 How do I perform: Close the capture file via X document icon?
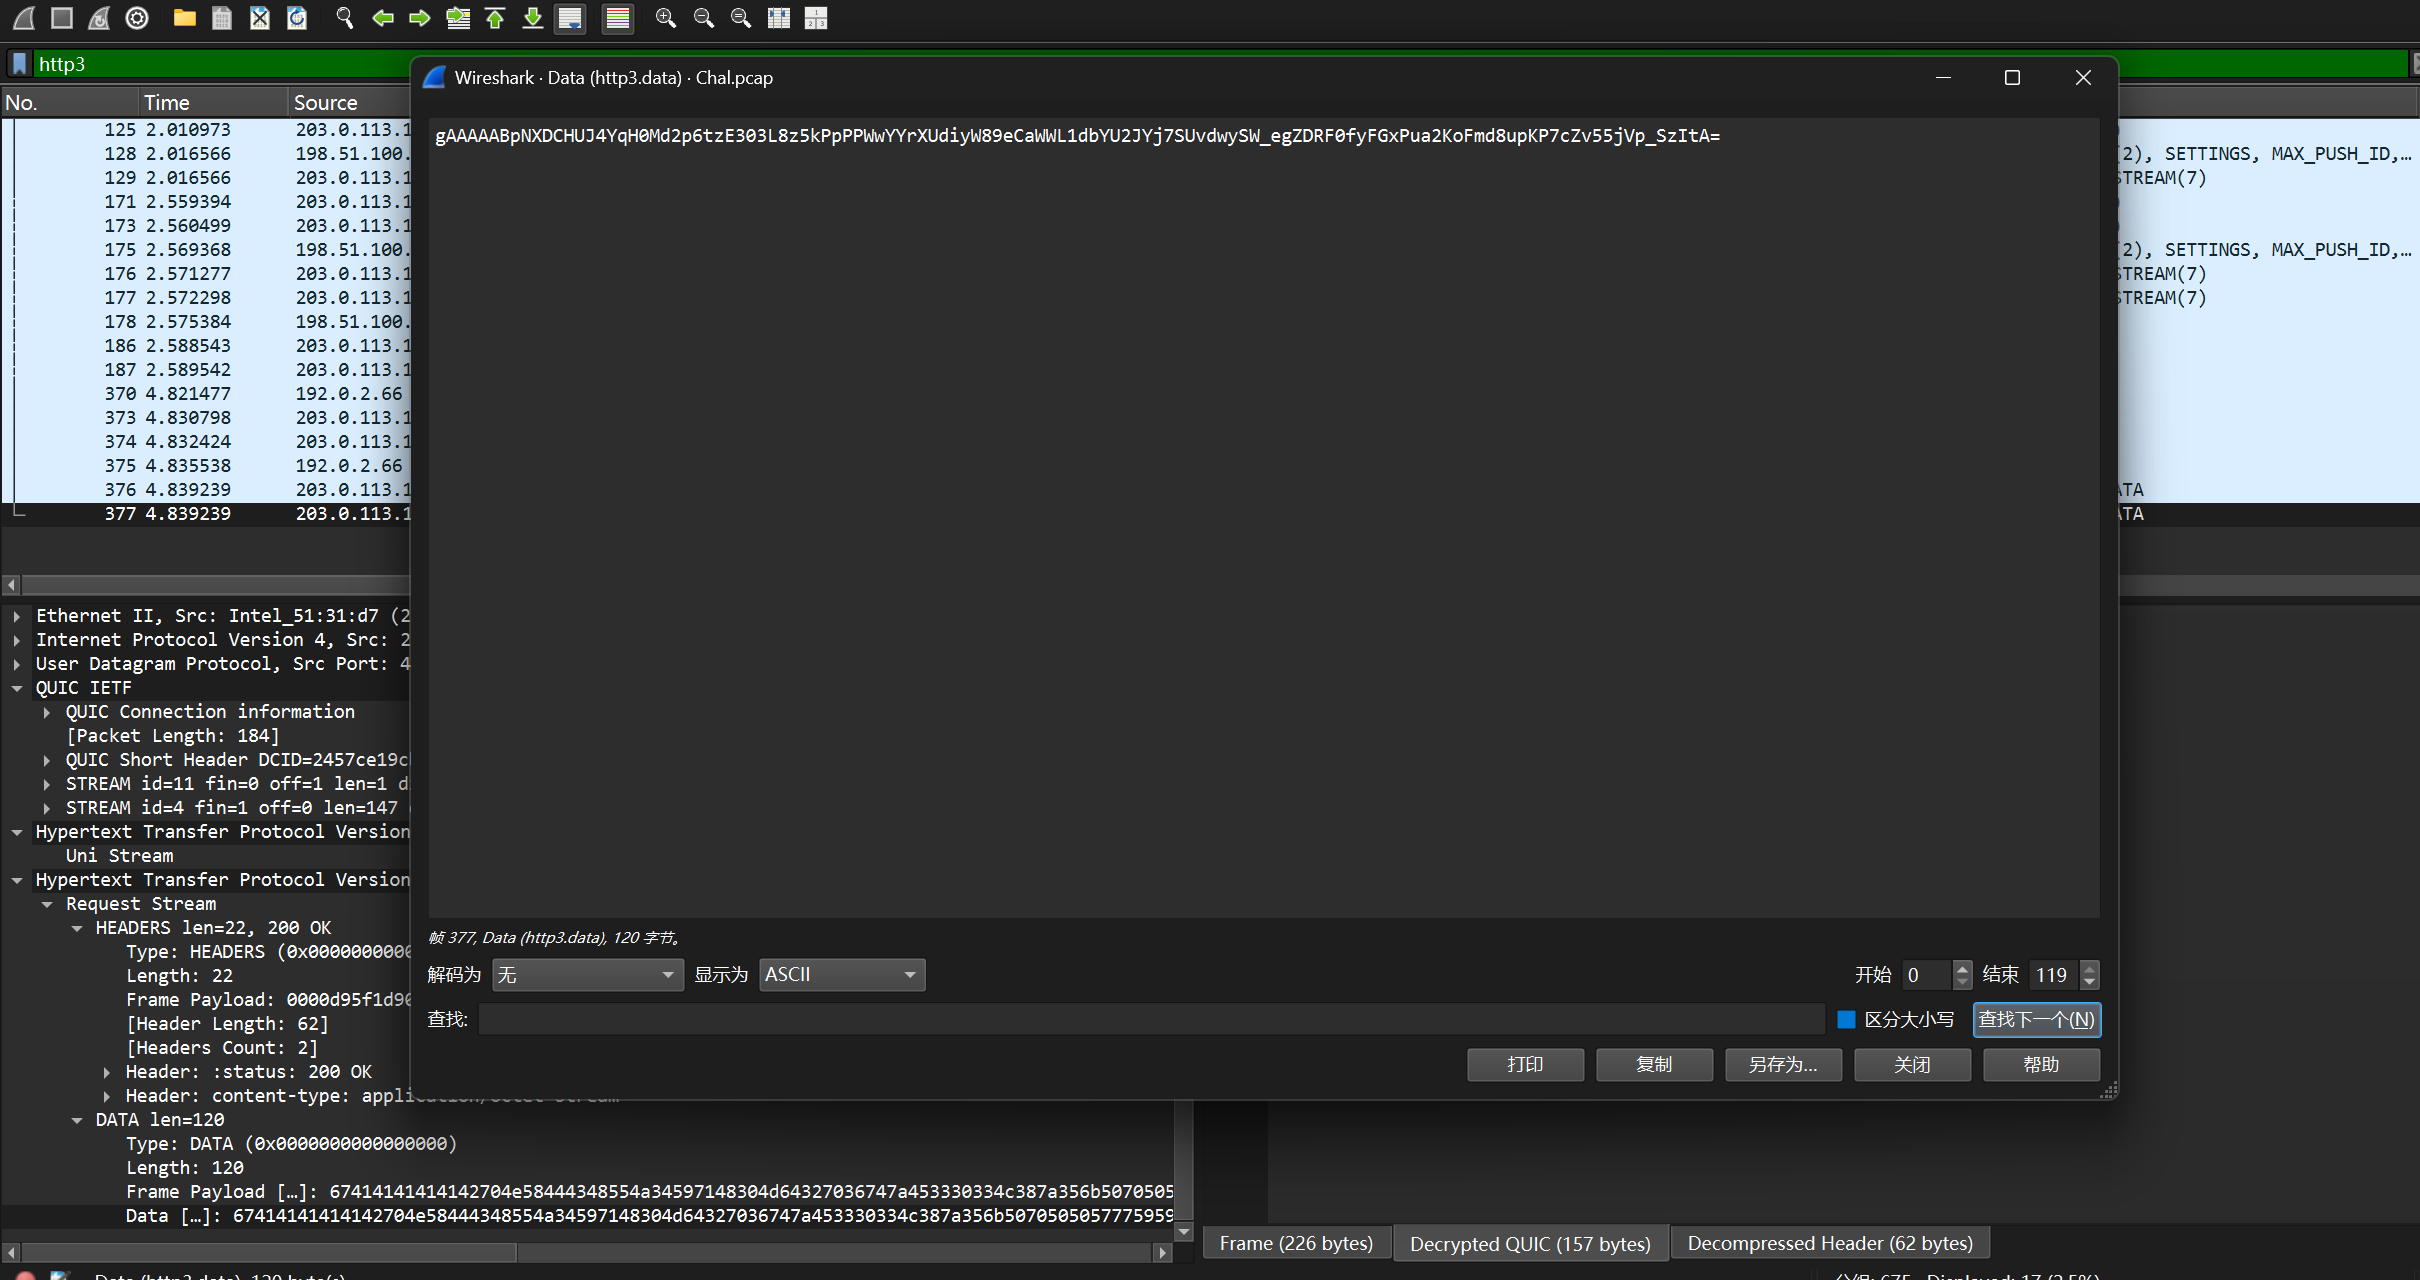click(x=259, y=18)
